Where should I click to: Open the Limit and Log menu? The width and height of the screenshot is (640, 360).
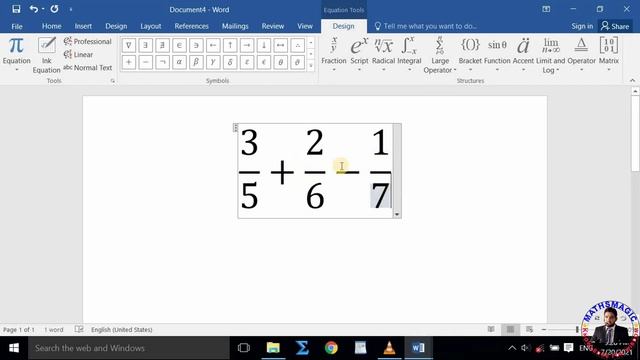click(550, 56)
